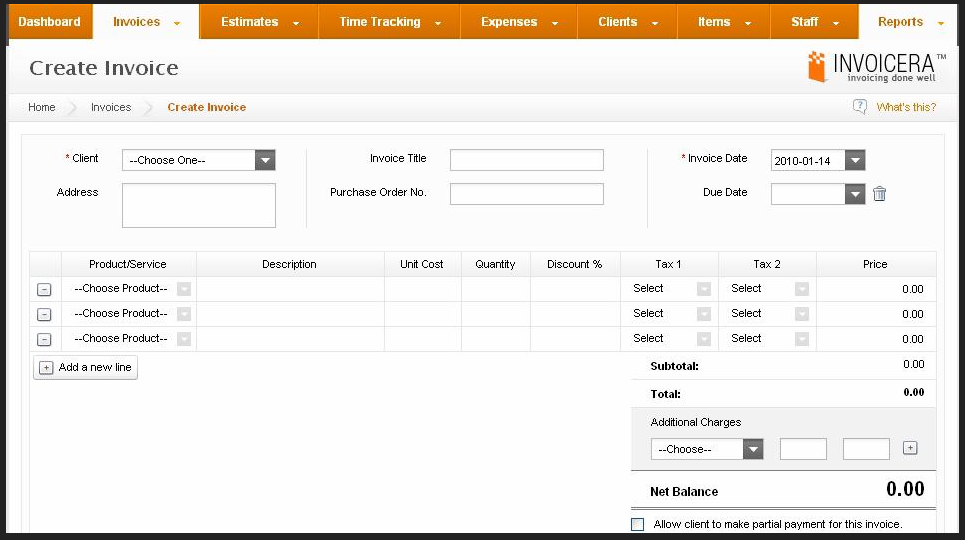Screen dimensions: 965x540
Task: Click third row Quantity cell
Action: pos(496,339)
